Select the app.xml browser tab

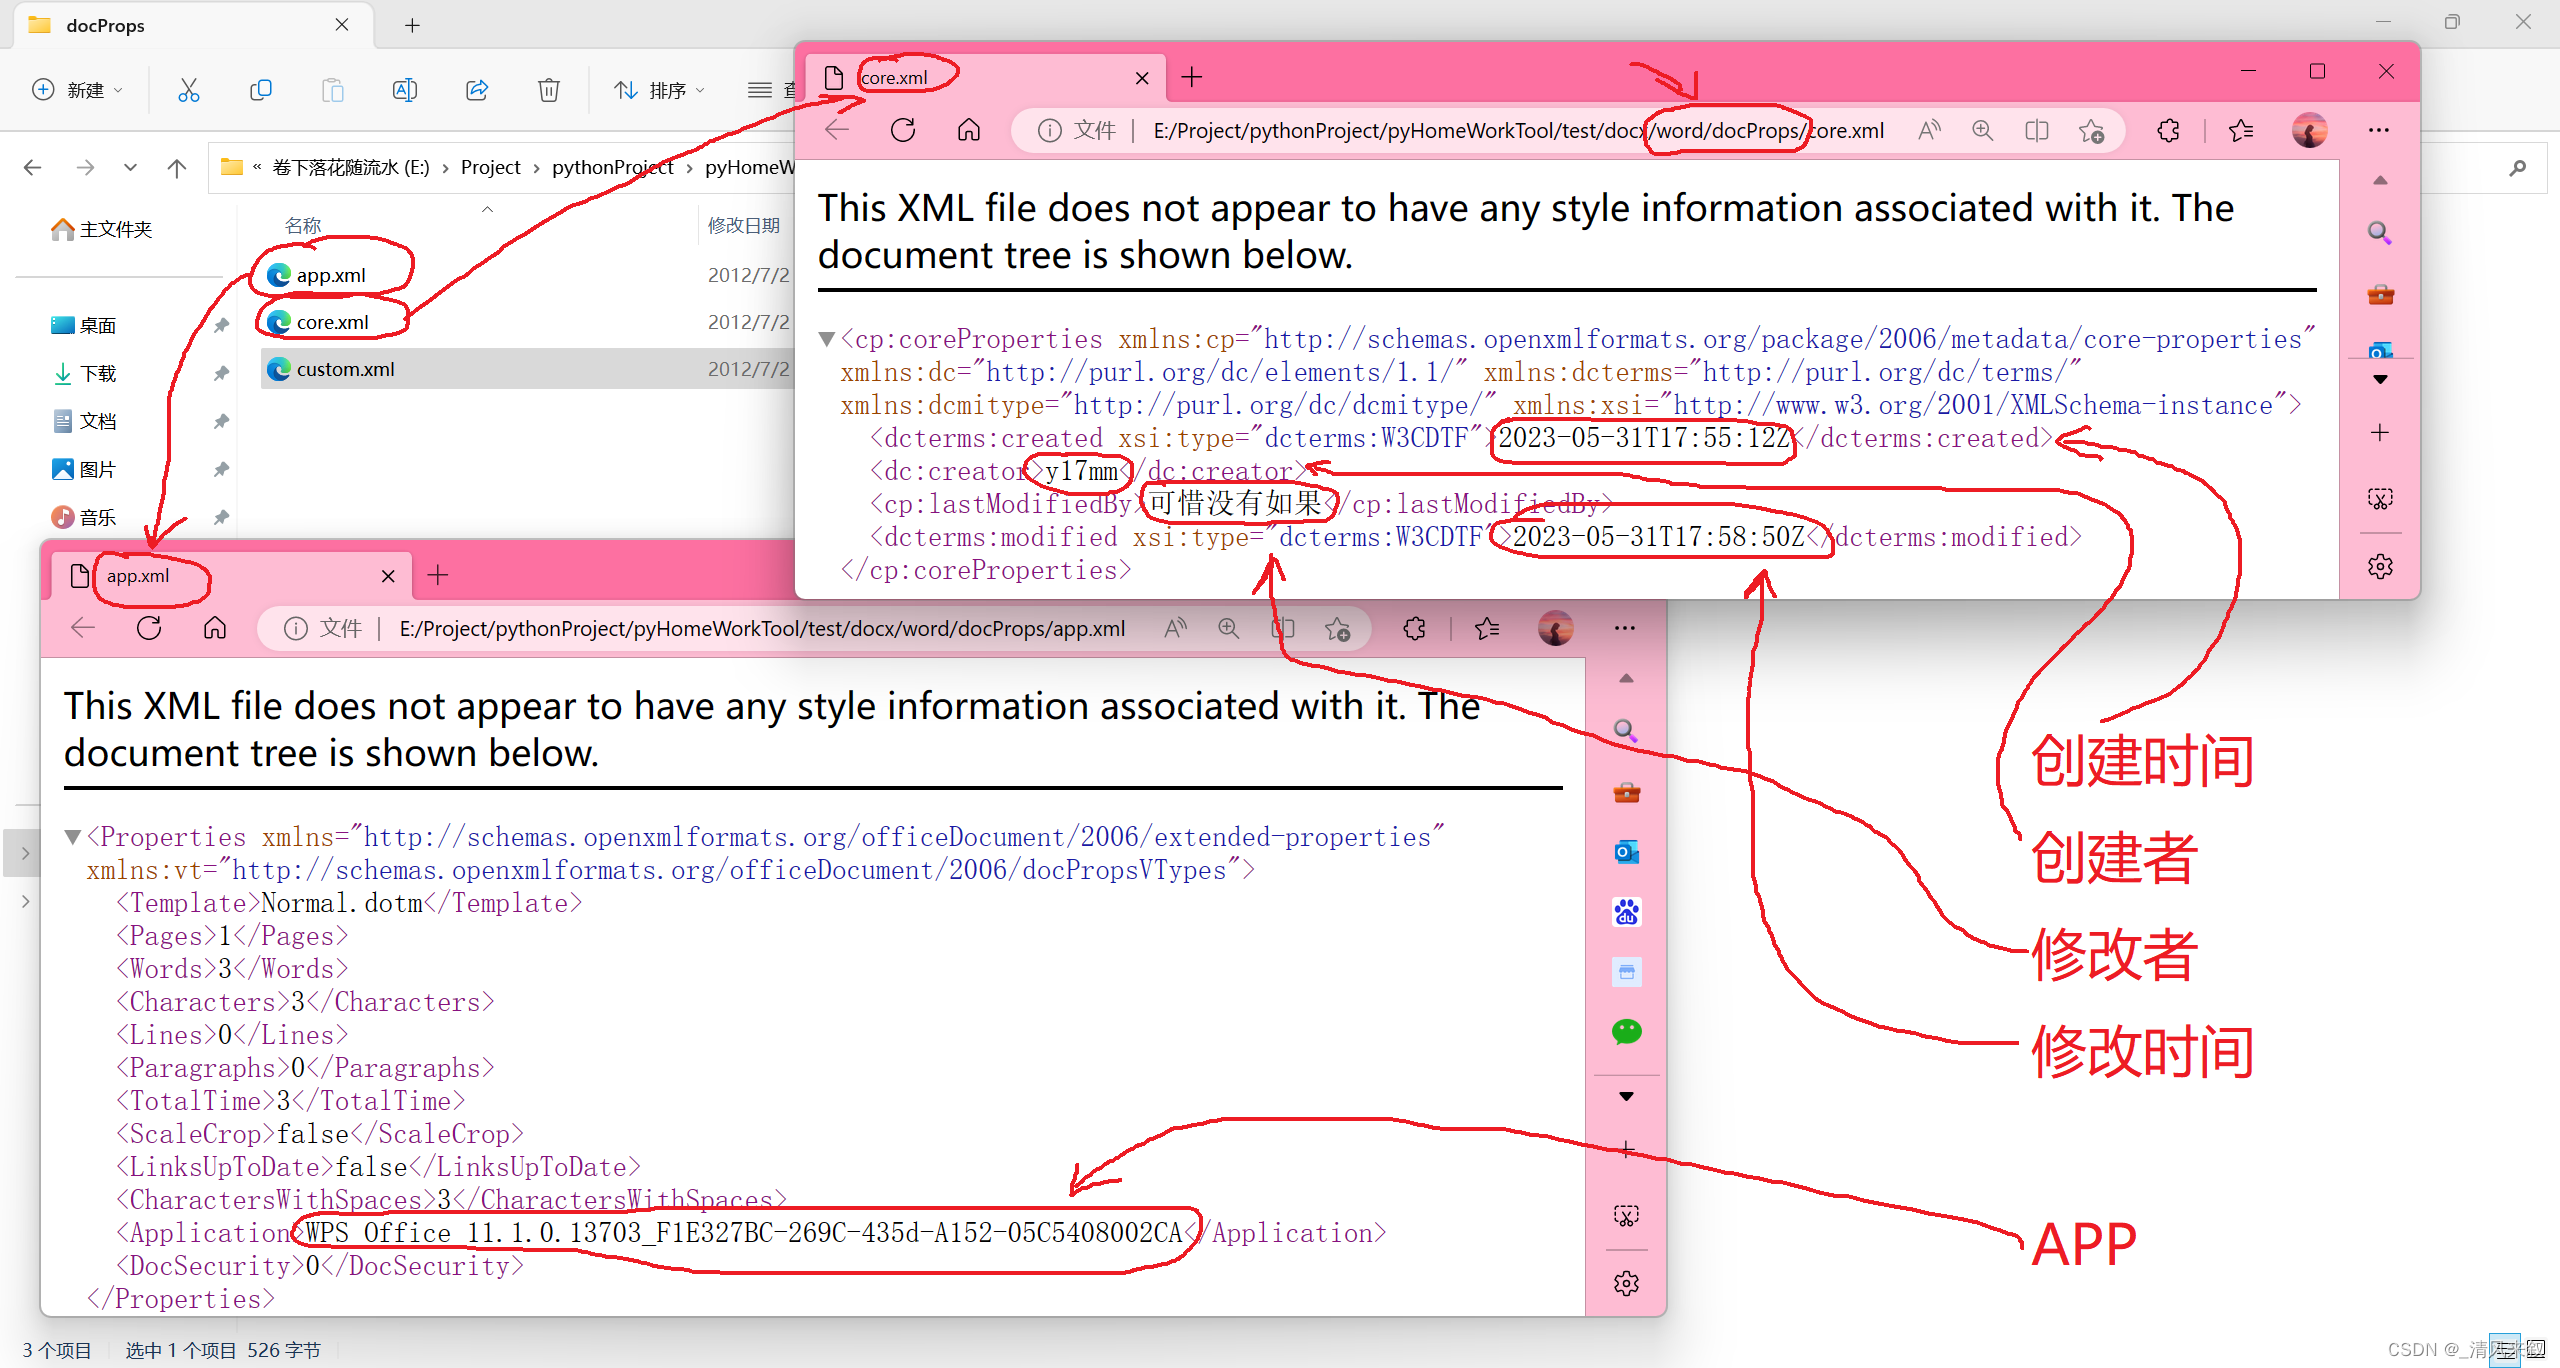pyautogui.click(x=232, y=576)
